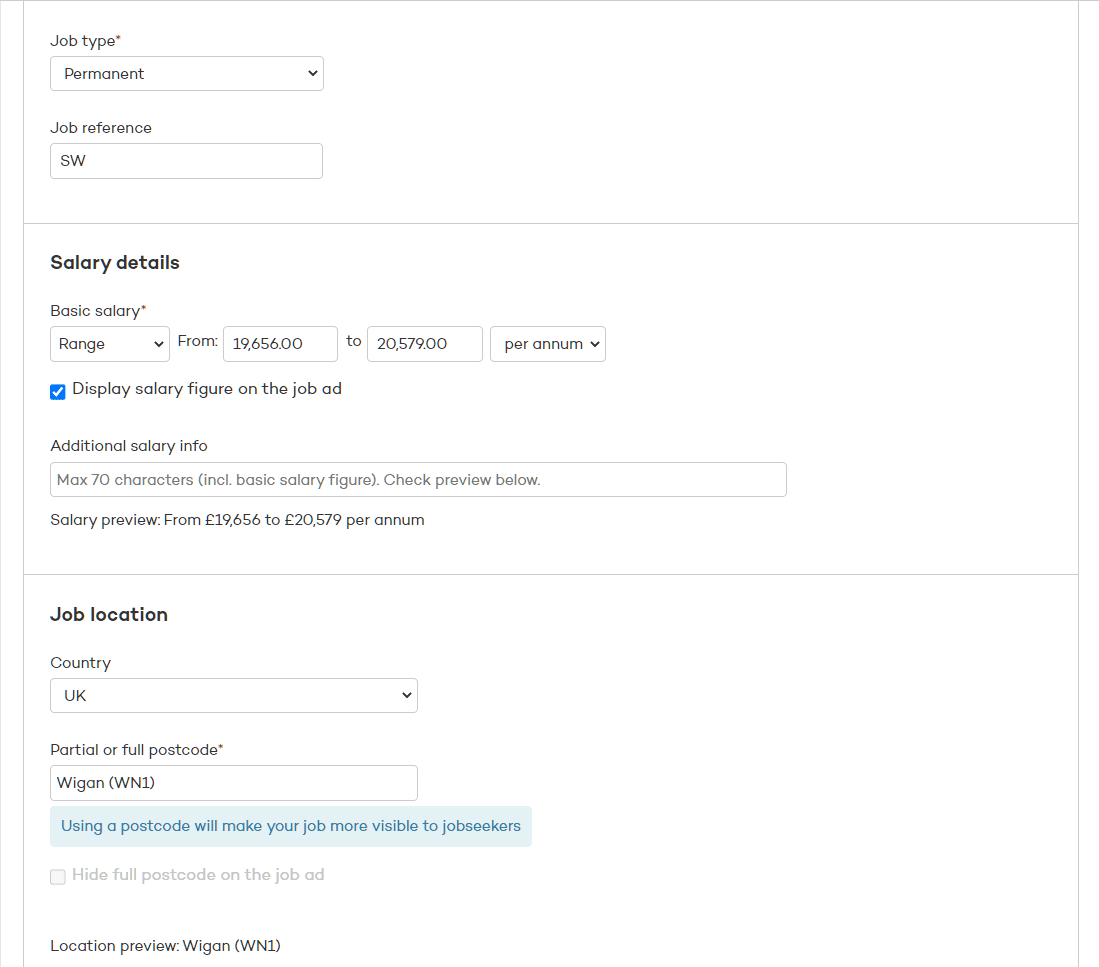Uncheck the Display salary figure checkbox
The image size is (1099, 967).
coord(58,391)
